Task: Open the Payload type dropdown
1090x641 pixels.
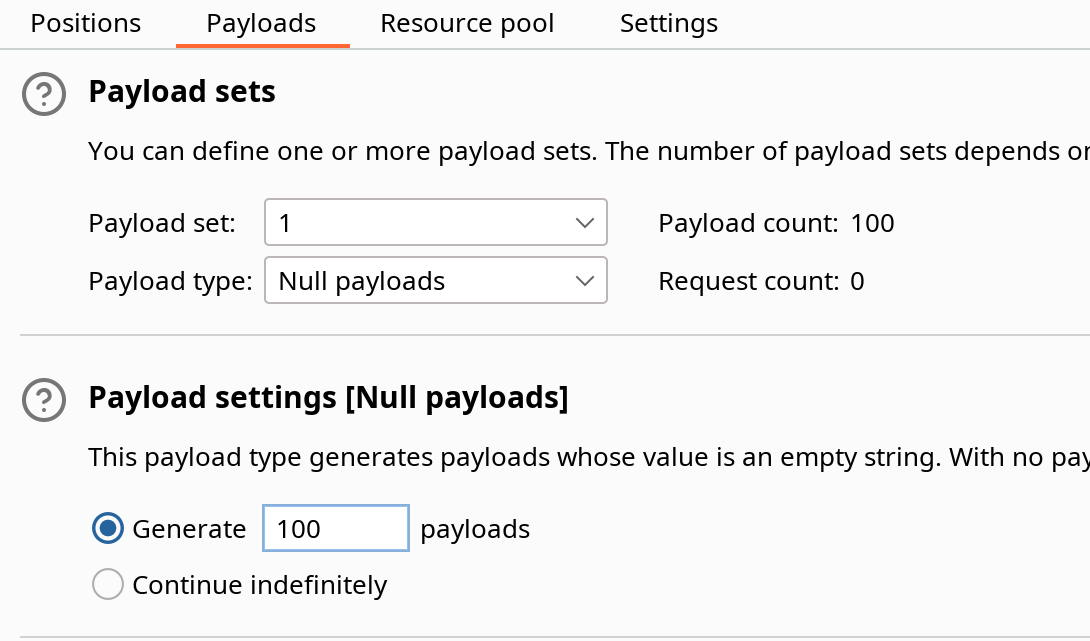Action: (436, 280)
